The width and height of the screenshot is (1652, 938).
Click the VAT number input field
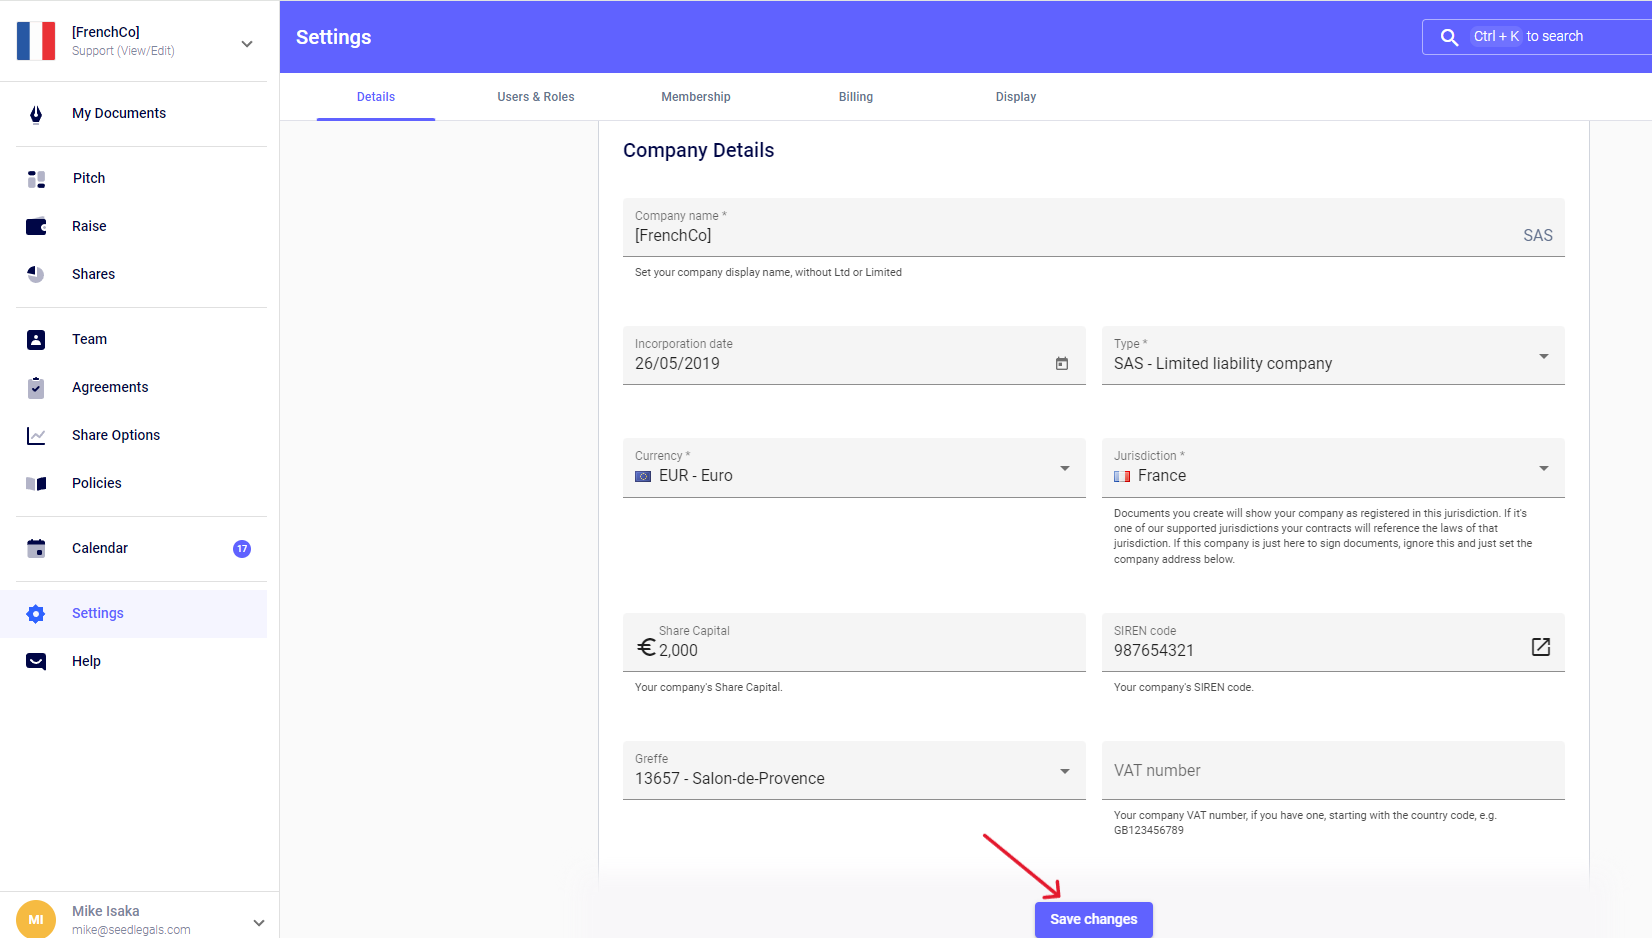coord(1332,771)
